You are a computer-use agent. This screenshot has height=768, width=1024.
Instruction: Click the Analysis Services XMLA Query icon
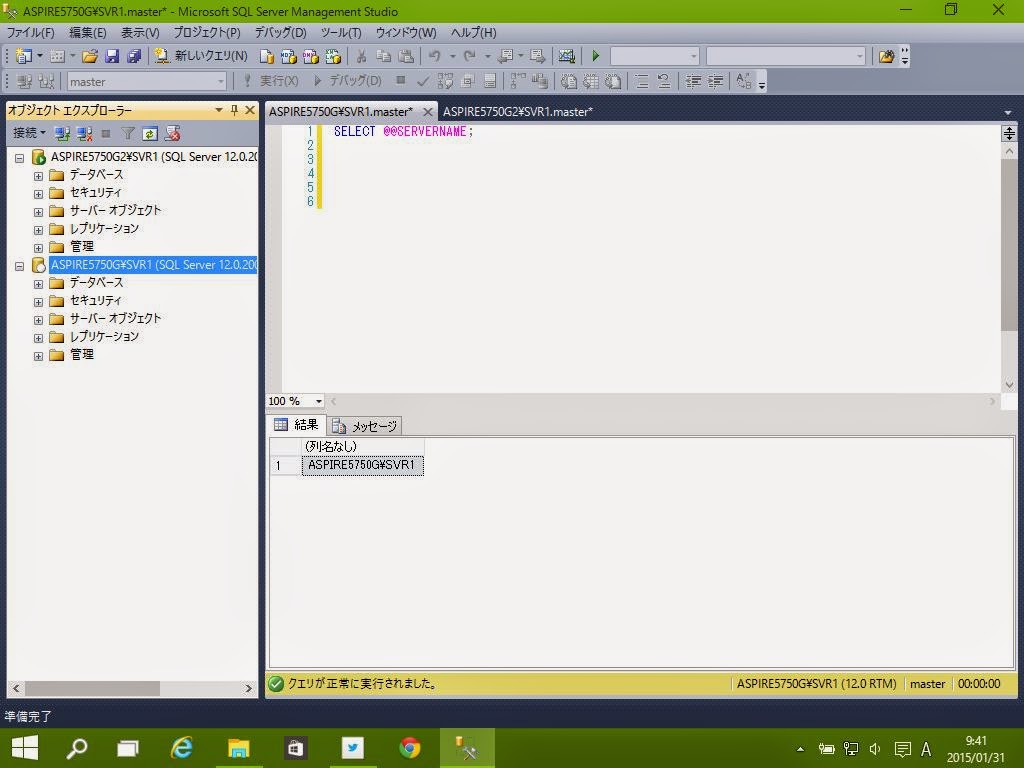(x=333, y=57)
